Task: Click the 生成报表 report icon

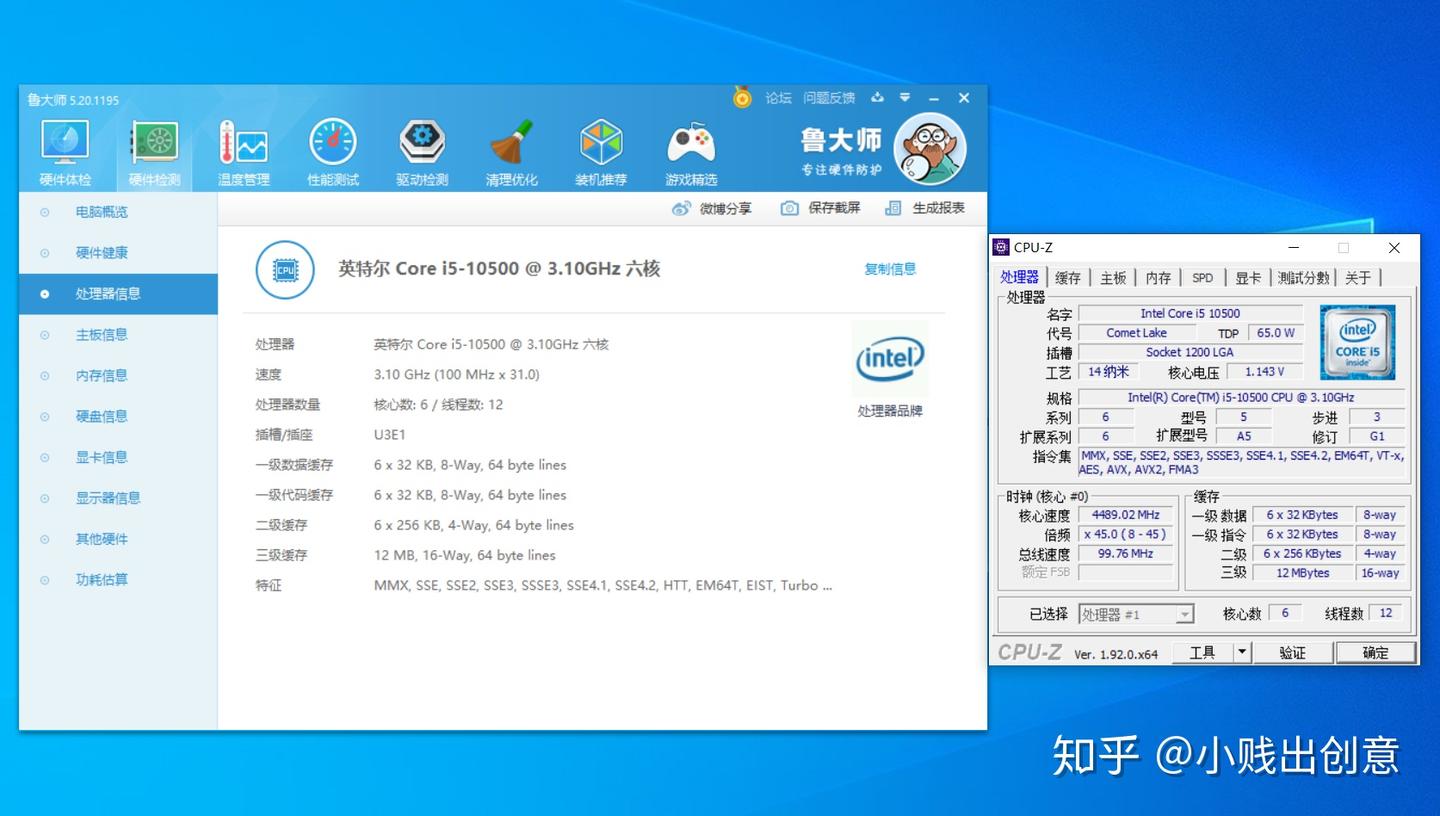Action: 893,208
